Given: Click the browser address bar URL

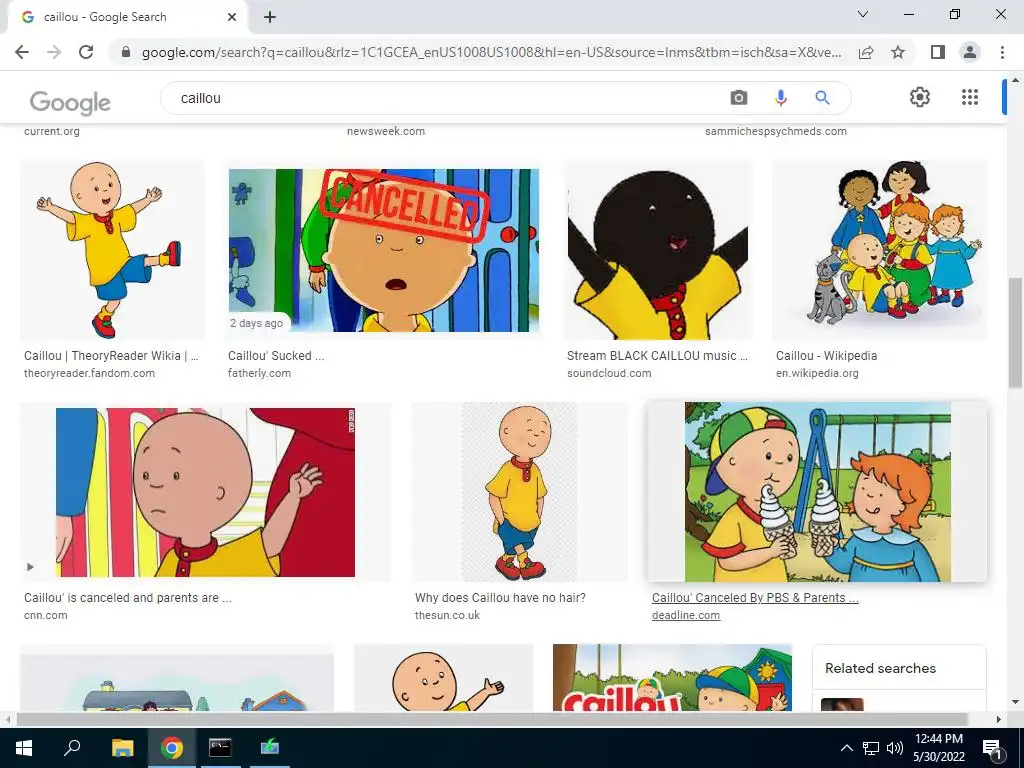Looking at the screenshot, I should [491, 52].
